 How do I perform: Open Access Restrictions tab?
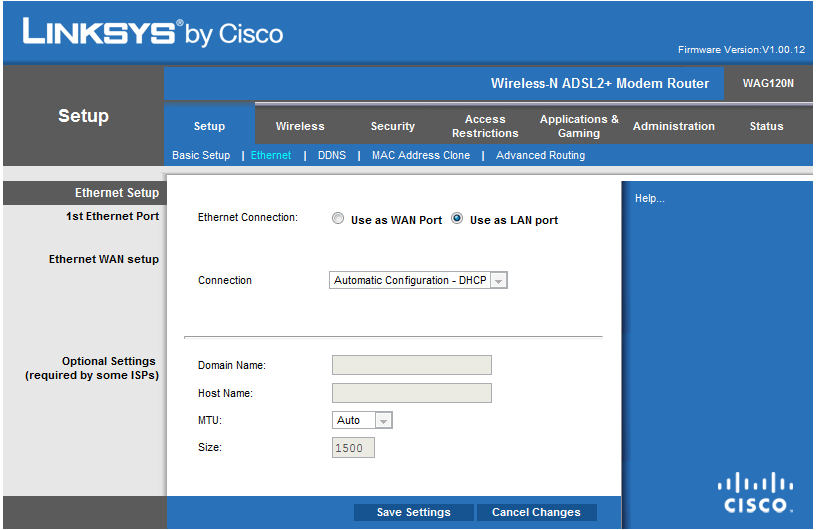[485, 127]
